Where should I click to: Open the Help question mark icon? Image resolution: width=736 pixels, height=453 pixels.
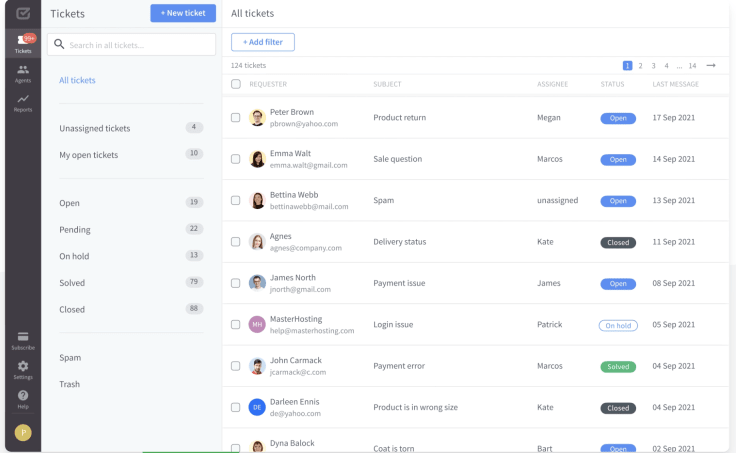tap(23, 399)
